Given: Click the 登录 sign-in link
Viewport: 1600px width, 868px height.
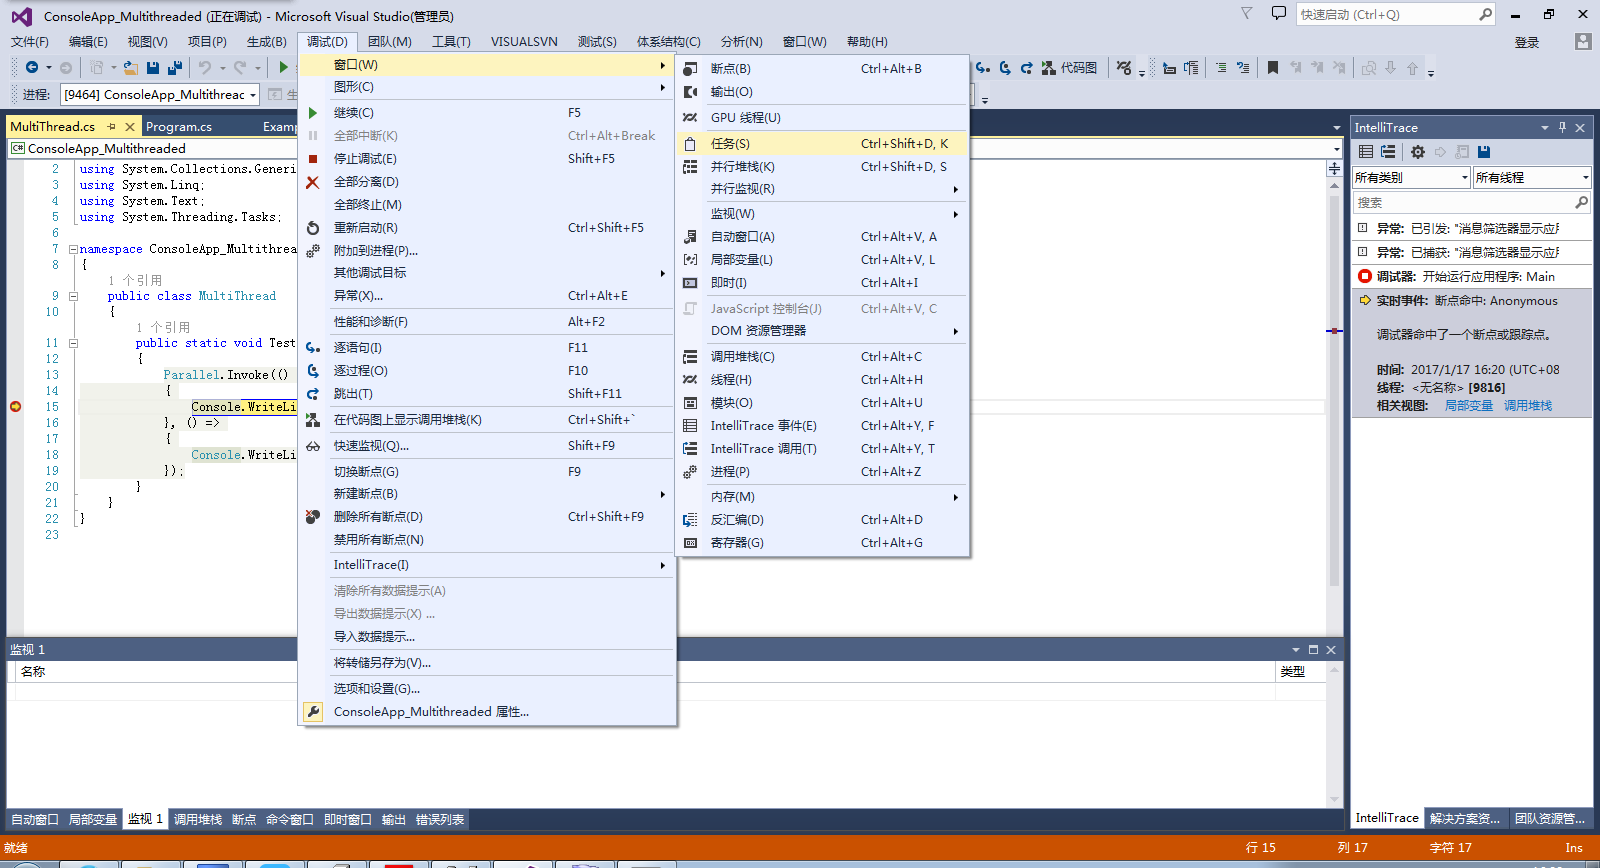Looking at the screenshot, I should coord(1526,43).
